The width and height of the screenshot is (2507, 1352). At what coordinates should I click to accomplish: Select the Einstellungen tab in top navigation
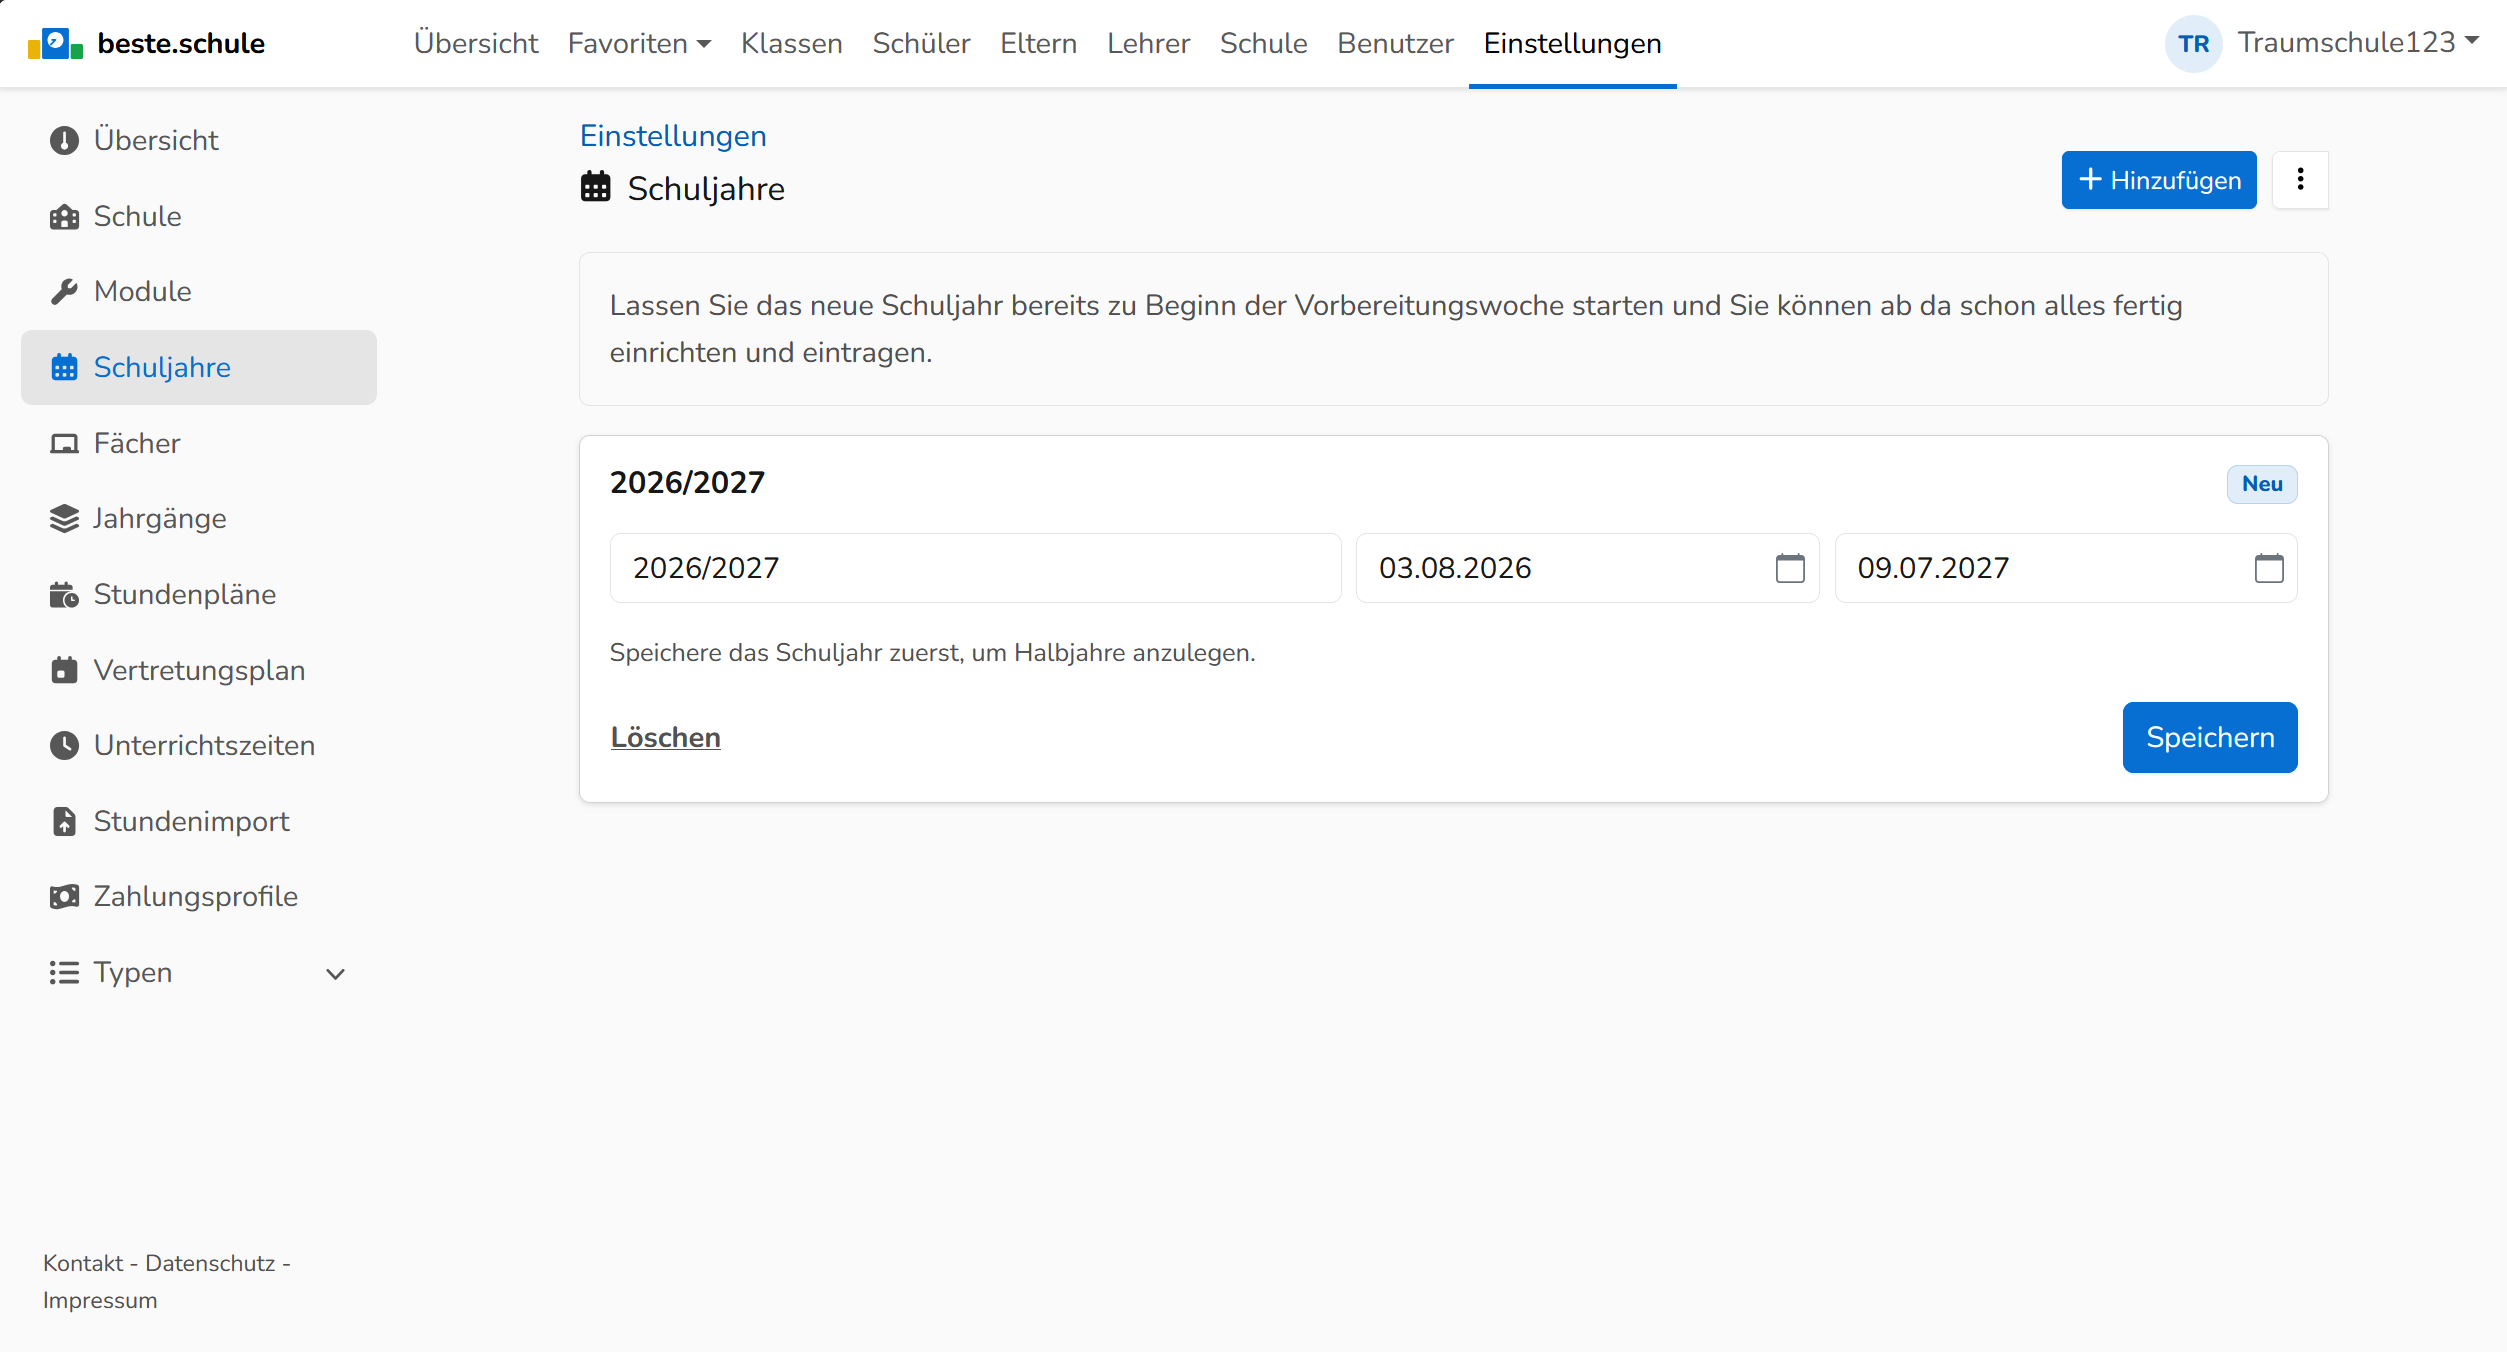pyautogui.click(x=1573, y=44)
